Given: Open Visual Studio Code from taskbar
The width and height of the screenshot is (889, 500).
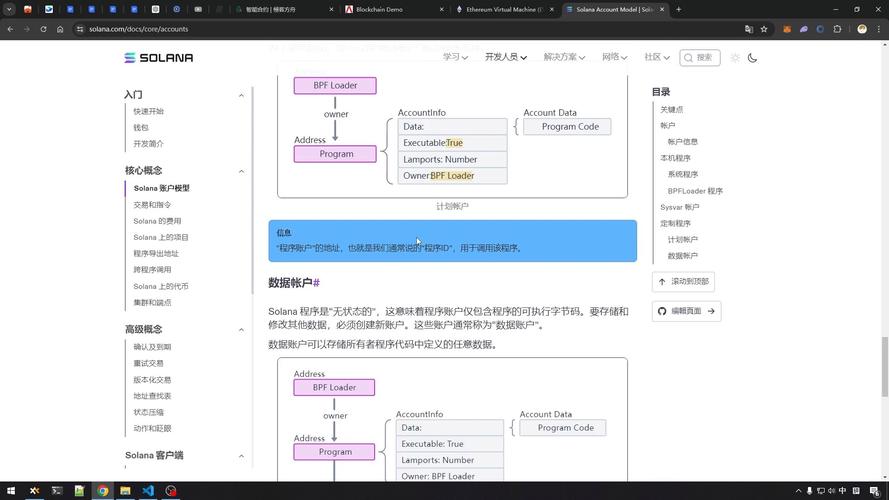Looking at the screenshot, I should click(x=148, y=491).
